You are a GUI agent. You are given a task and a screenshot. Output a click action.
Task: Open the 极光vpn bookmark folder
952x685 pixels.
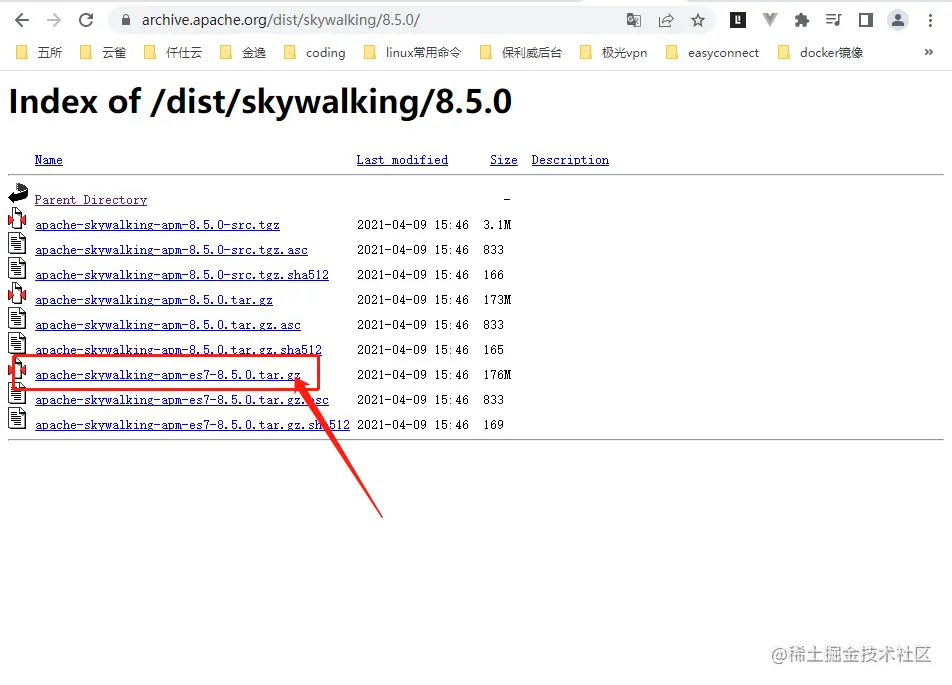click(x=614, y=53)
